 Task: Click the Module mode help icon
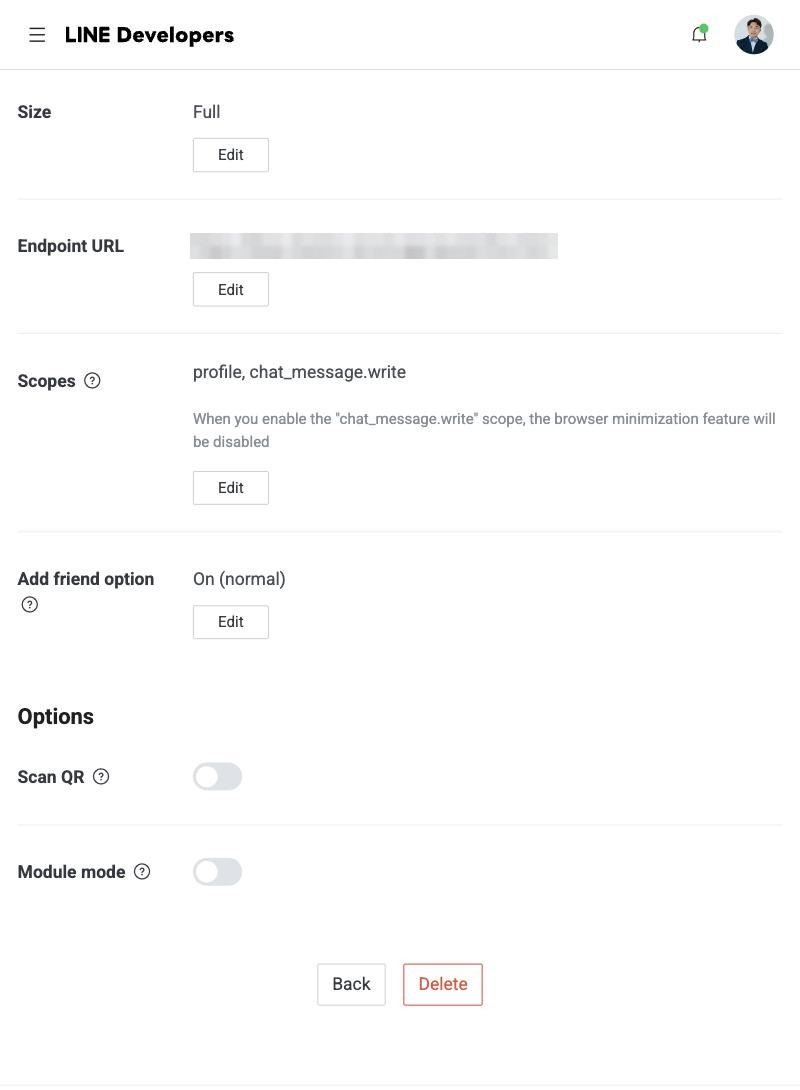pos(142,872)
